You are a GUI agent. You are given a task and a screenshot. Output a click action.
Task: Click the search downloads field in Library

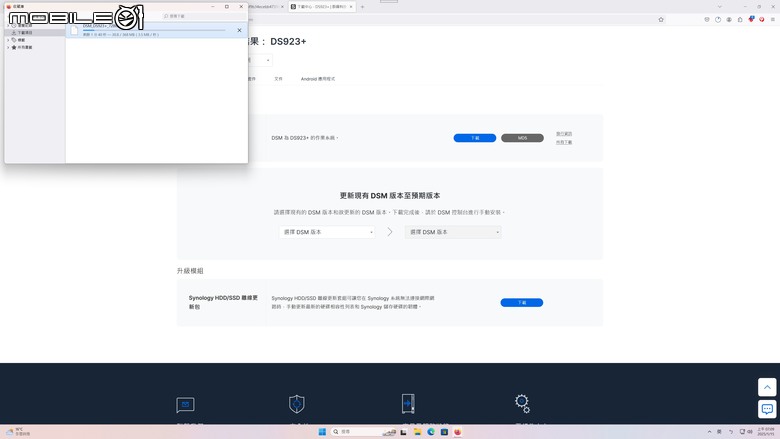pyautogui.click(x=203, y=16)
